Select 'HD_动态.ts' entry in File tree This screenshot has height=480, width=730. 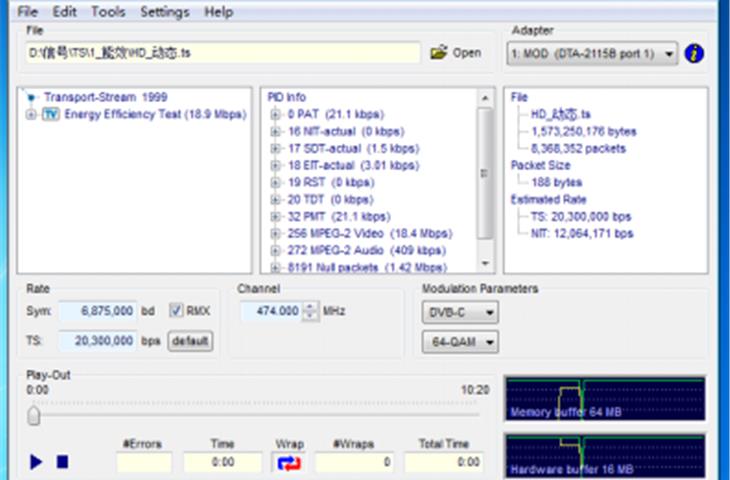[561, 115]
